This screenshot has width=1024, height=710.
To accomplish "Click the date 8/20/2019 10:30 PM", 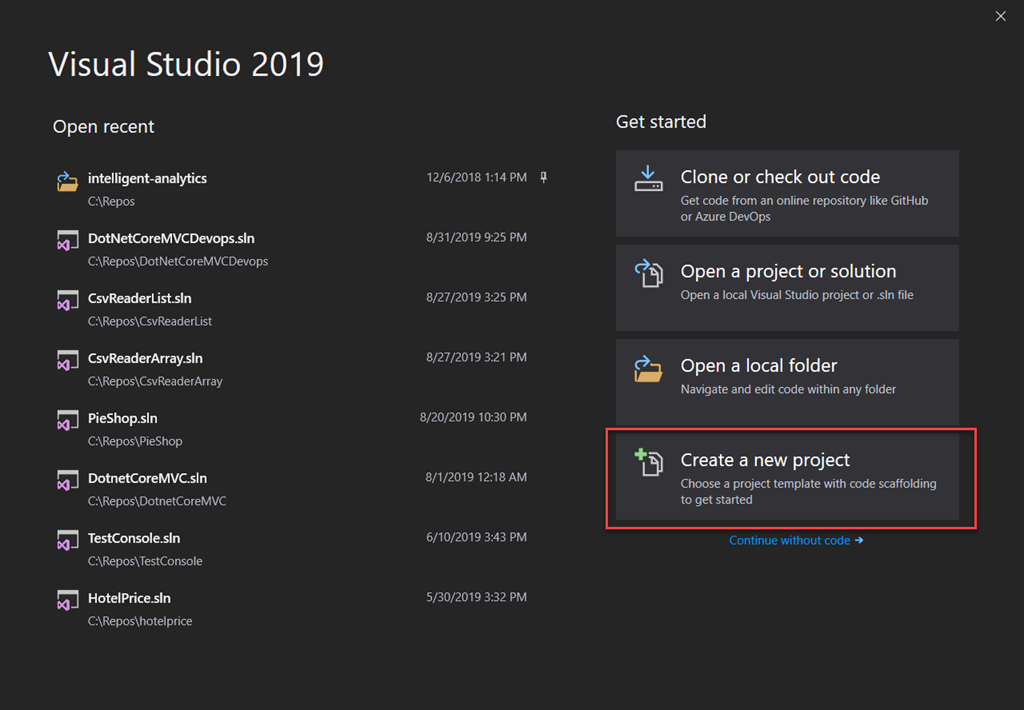I will click(x=473, y=417).
